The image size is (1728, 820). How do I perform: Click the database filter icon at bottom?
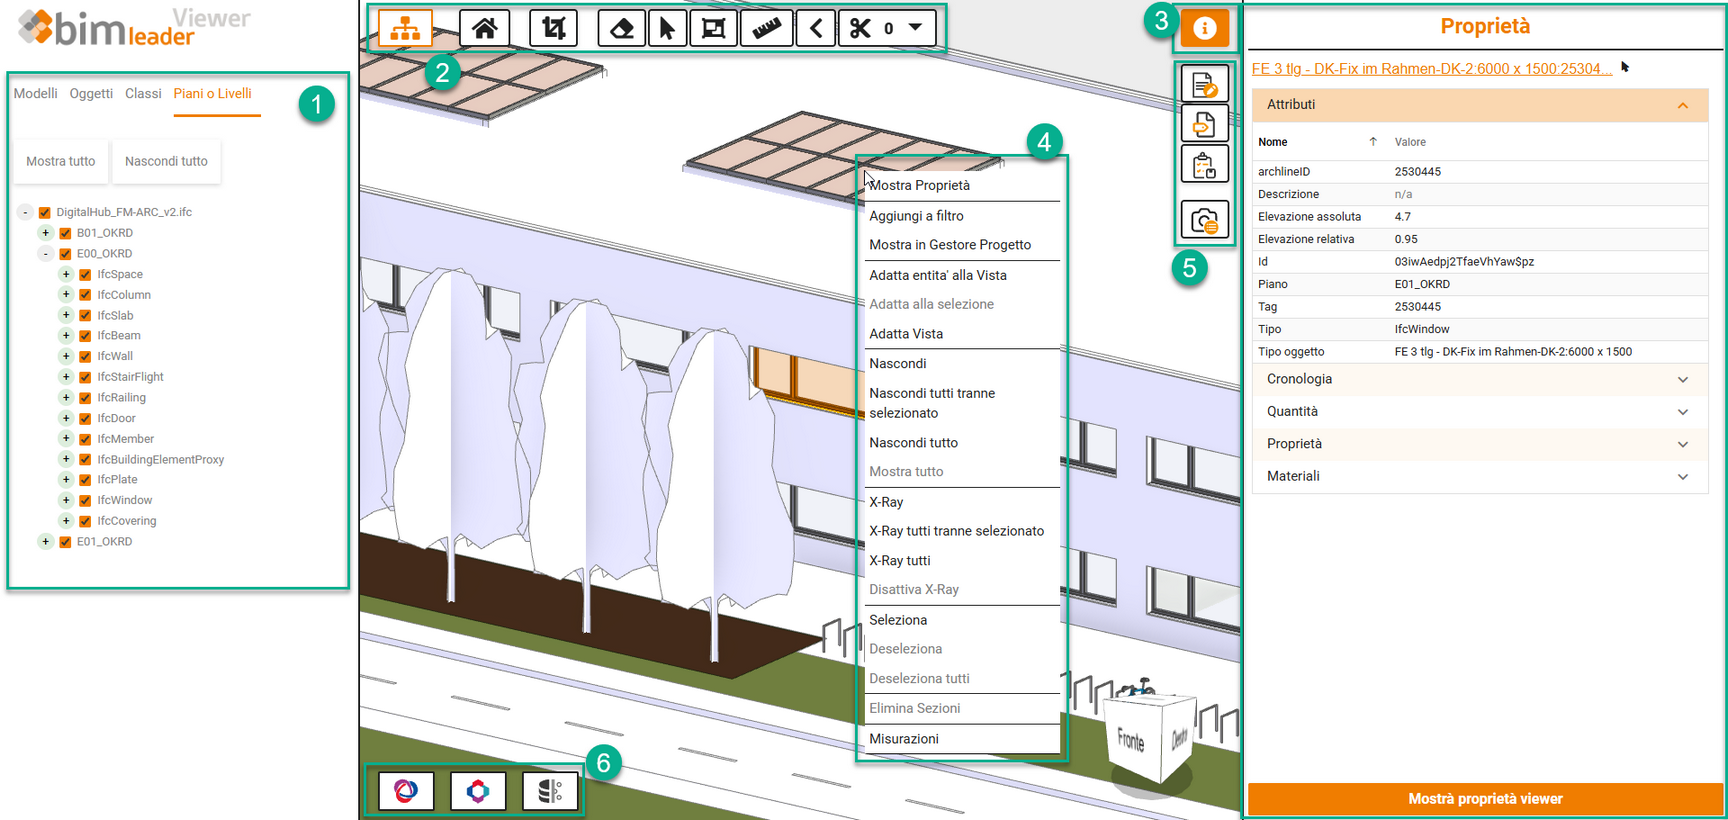coord(550,791)
